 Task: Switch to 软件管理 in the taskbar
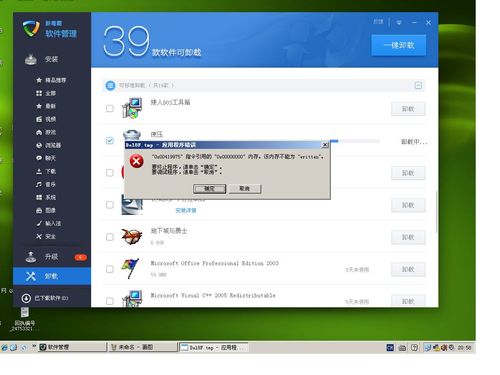click(72, 347)
